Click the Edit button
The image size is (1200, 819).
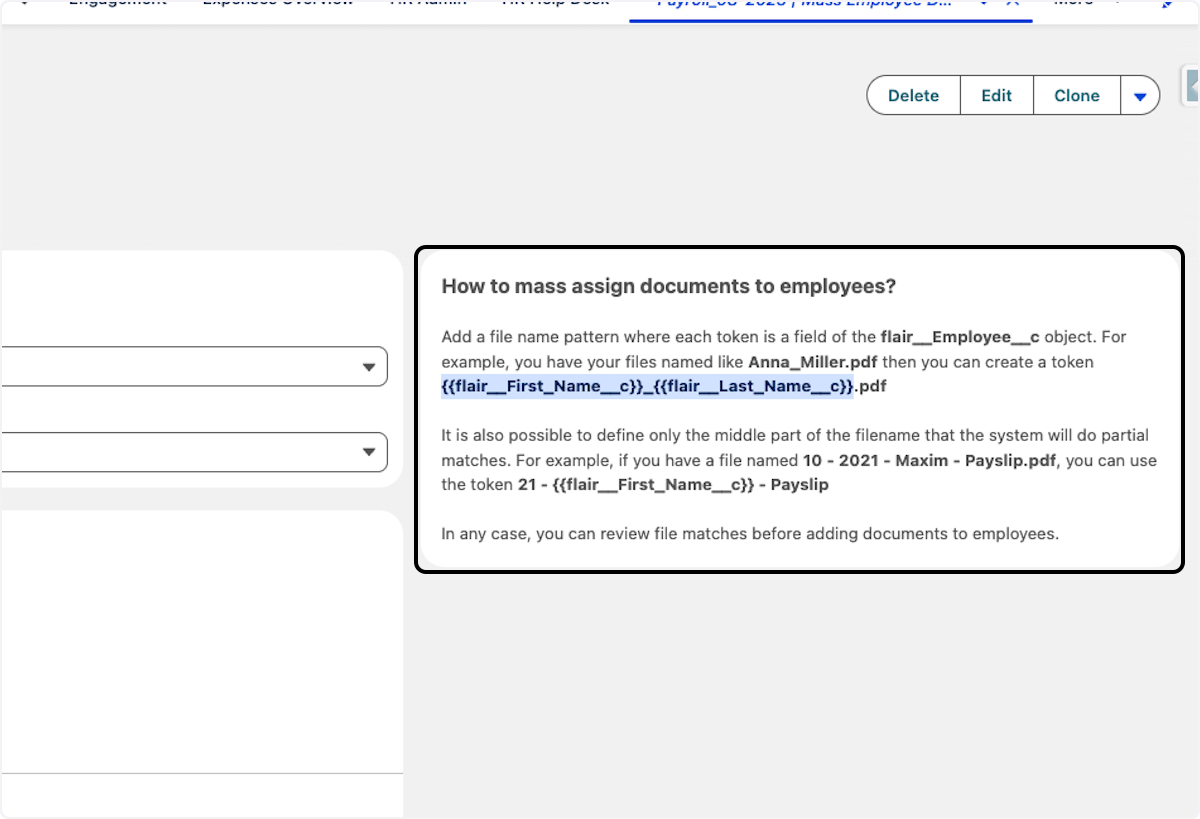point(996,95)
